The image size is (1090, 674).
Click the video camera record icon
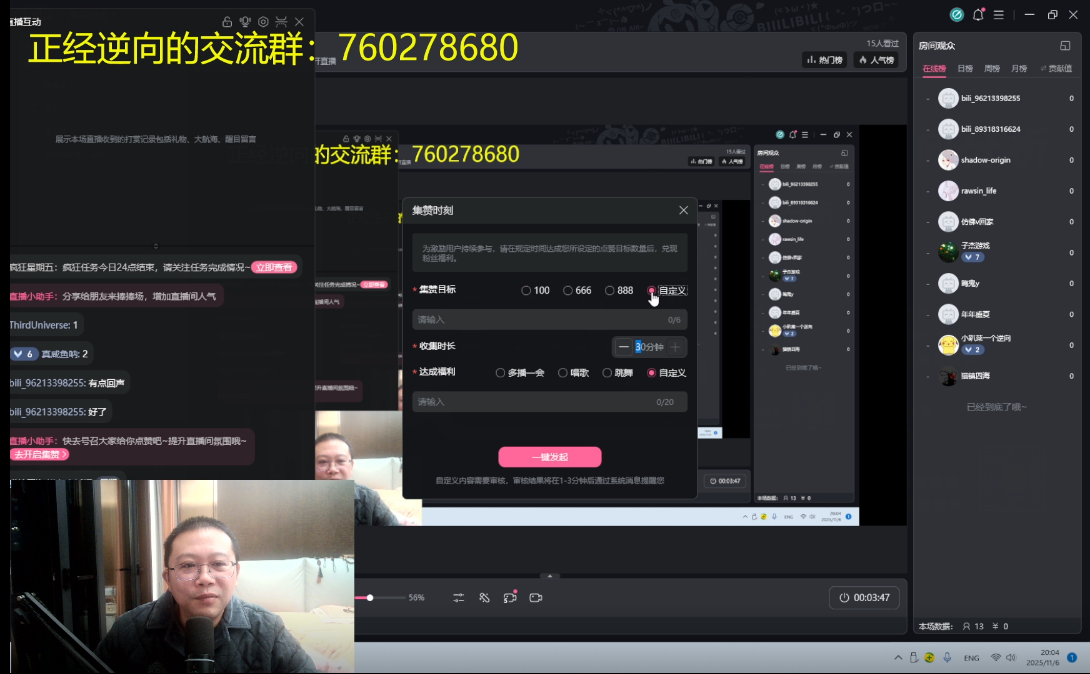tap(536, 597)
